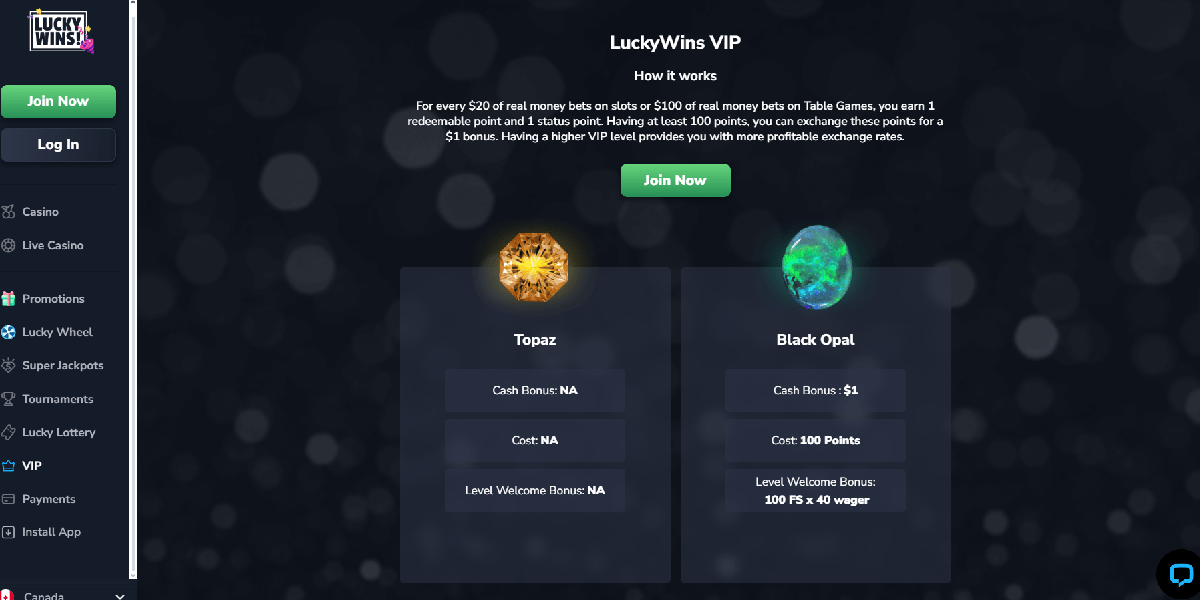Click the Log In button

(58, 144)
